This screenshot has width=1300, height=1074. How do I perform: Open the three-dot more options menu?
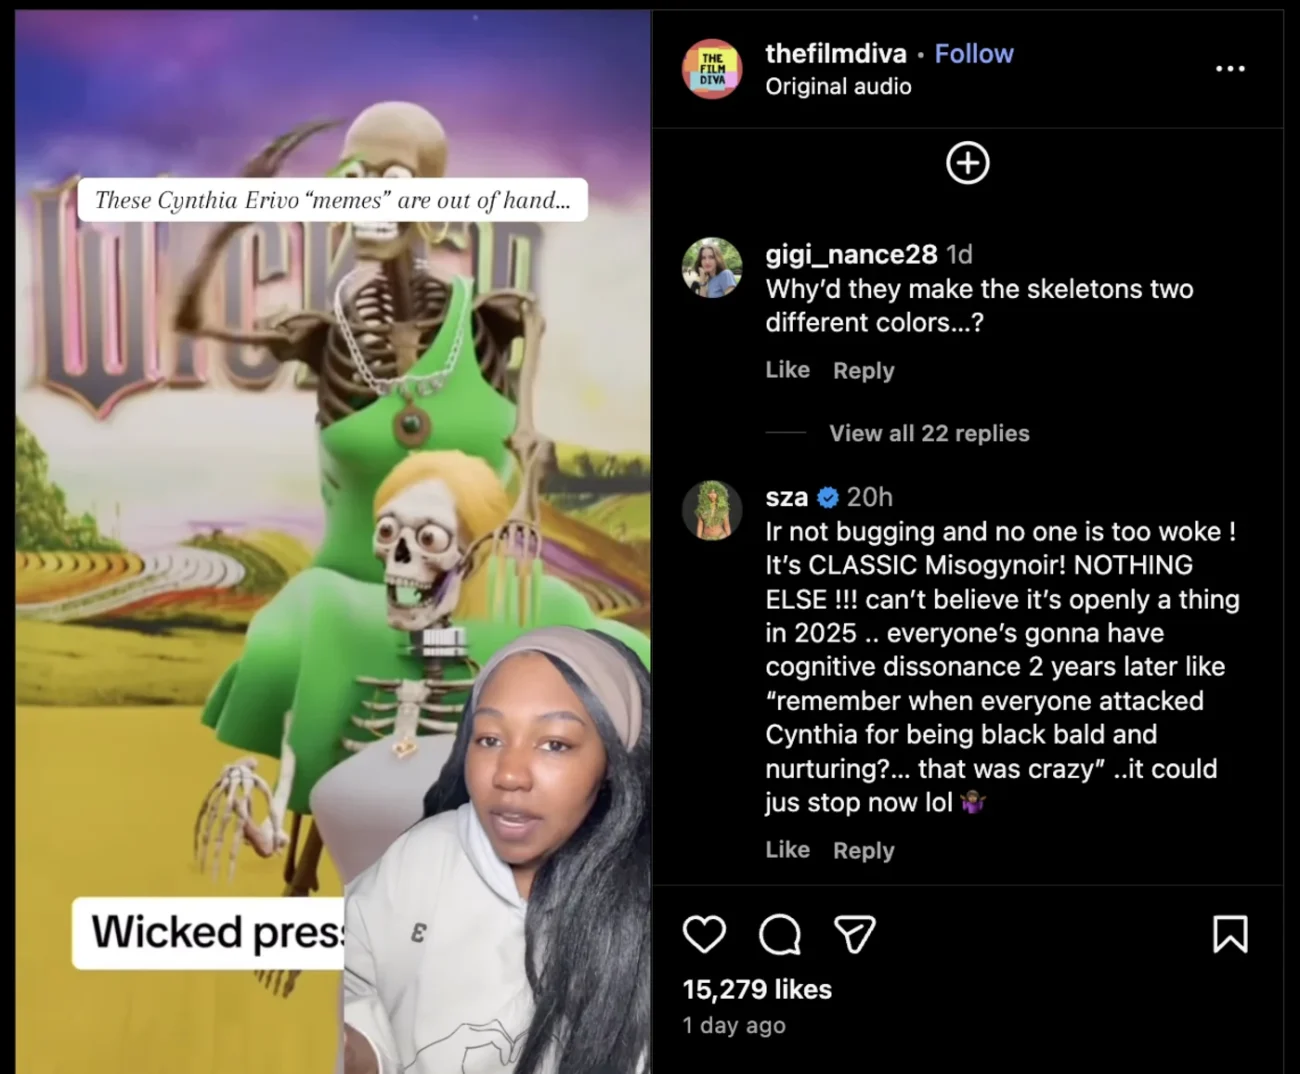point(1230,68)
